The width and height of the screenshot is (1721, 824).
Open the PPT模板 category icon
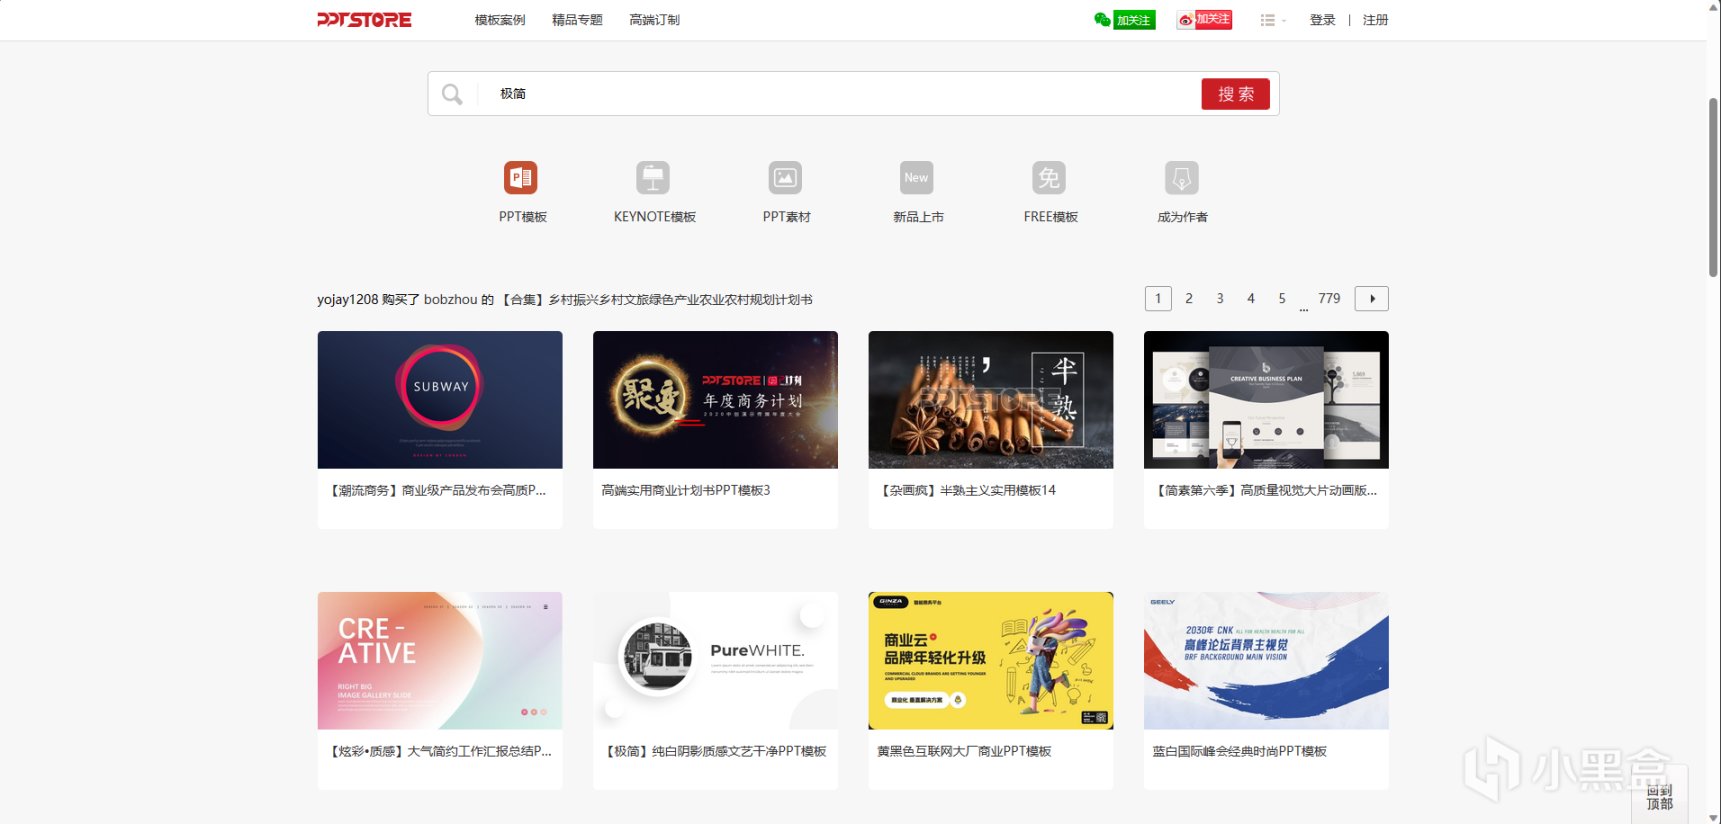click(521, 178)
